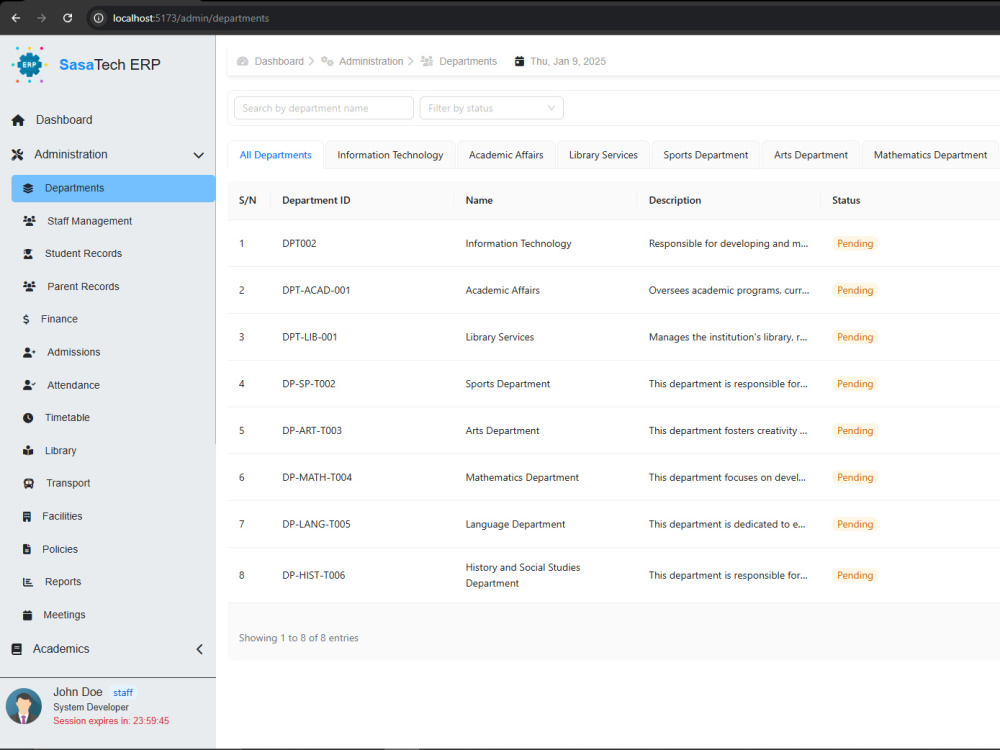
Task: Click the breadcrumb Administration gears icon
Action: [327, 61]
